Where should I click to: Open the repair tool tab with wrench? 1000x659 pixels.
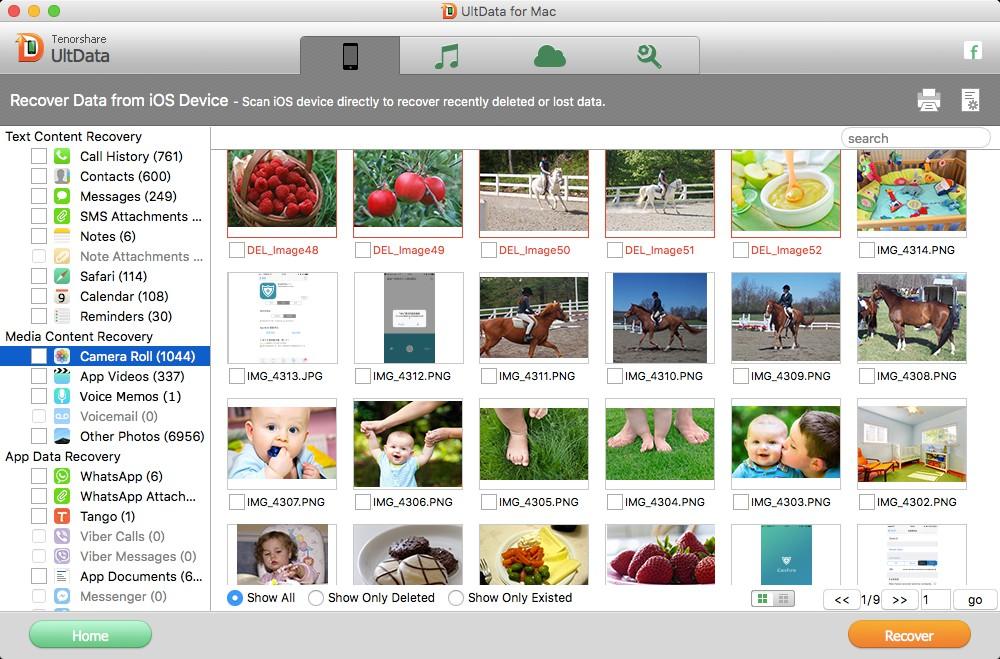pyautogui.click(x=649, y=56)
